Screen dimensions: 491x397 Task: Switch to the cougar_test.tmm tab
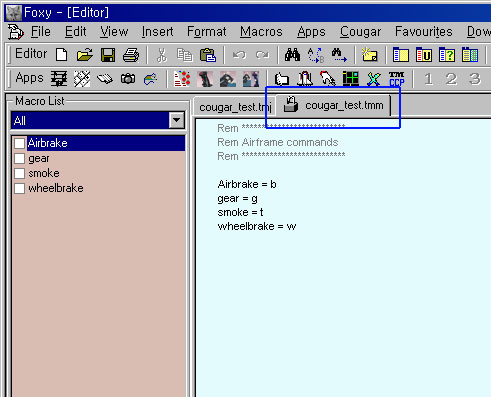click(x=333, y=106)
